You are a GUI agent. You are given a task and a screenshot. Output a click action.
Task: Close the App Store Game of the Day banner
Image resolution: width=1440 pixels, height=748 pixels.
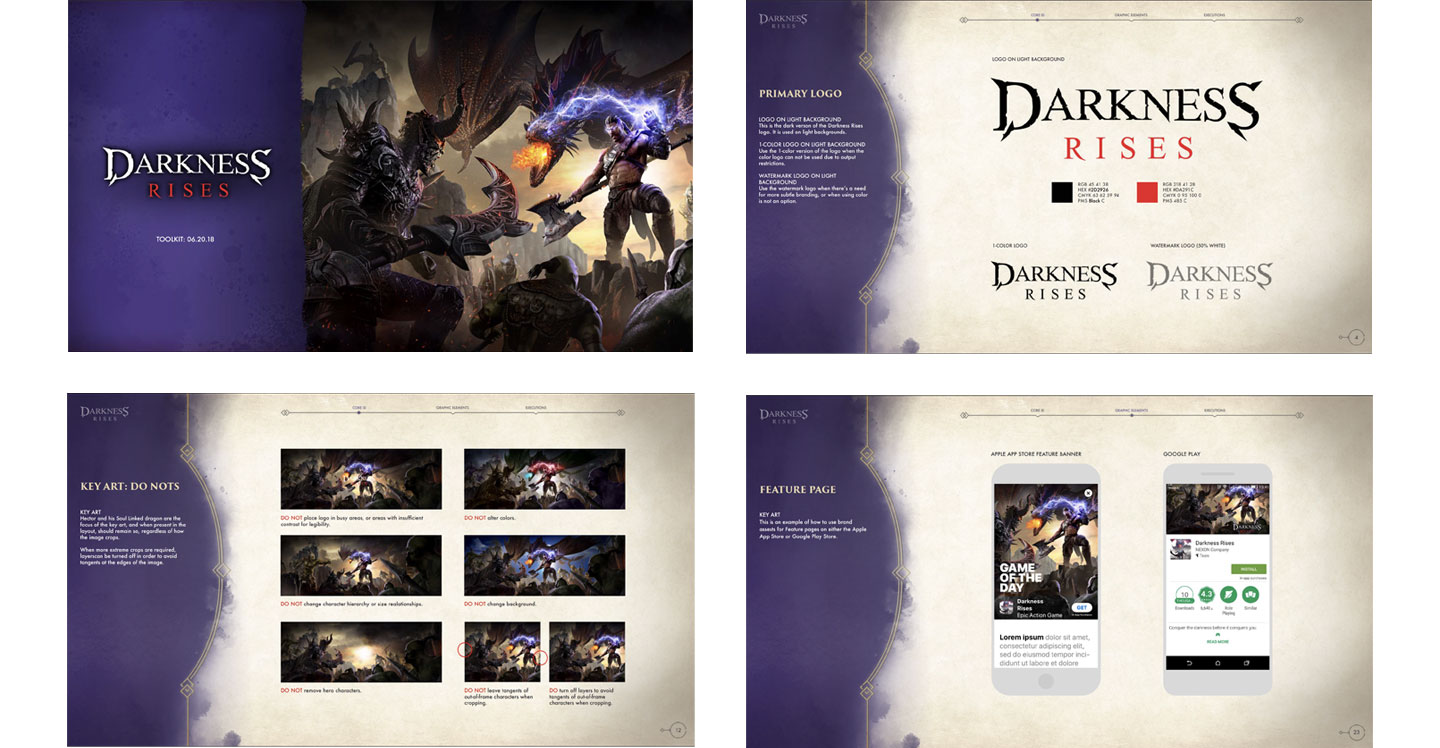pyautogui.click(x=1088, y=493)
